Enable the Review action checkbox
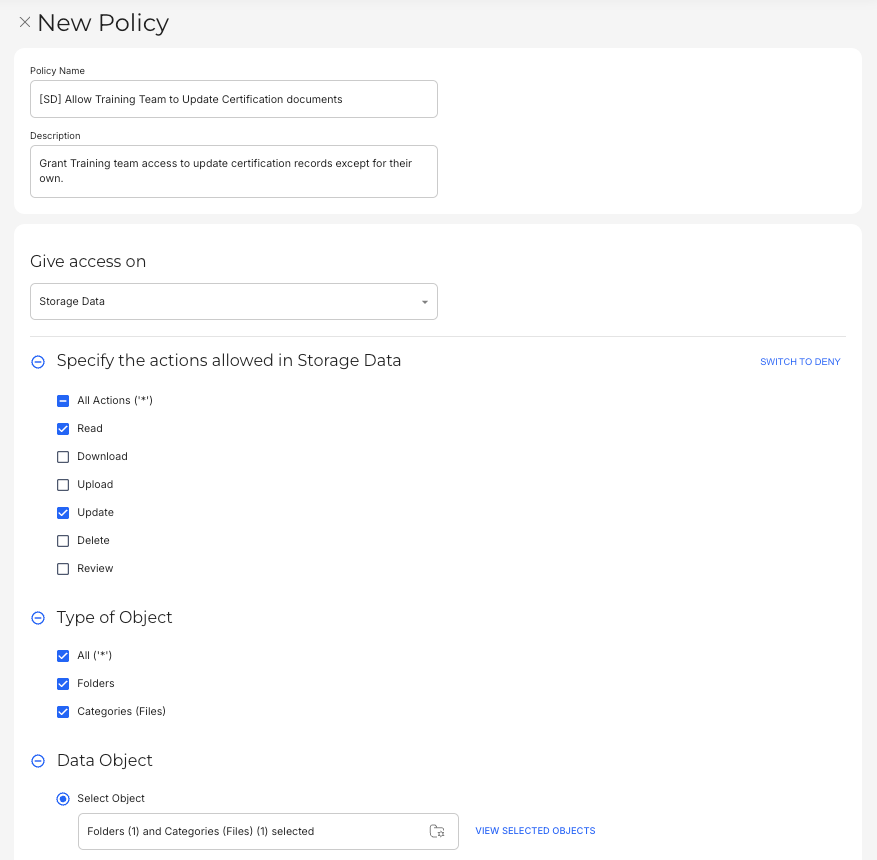This screenshot has width=877, height=860. [63, 569]
